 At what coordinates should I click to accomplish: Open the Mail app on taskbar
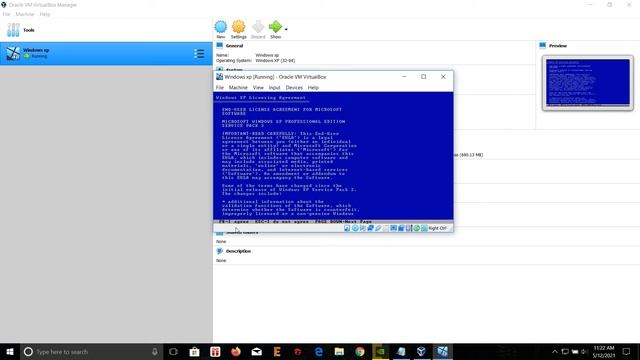pos(256,351)
